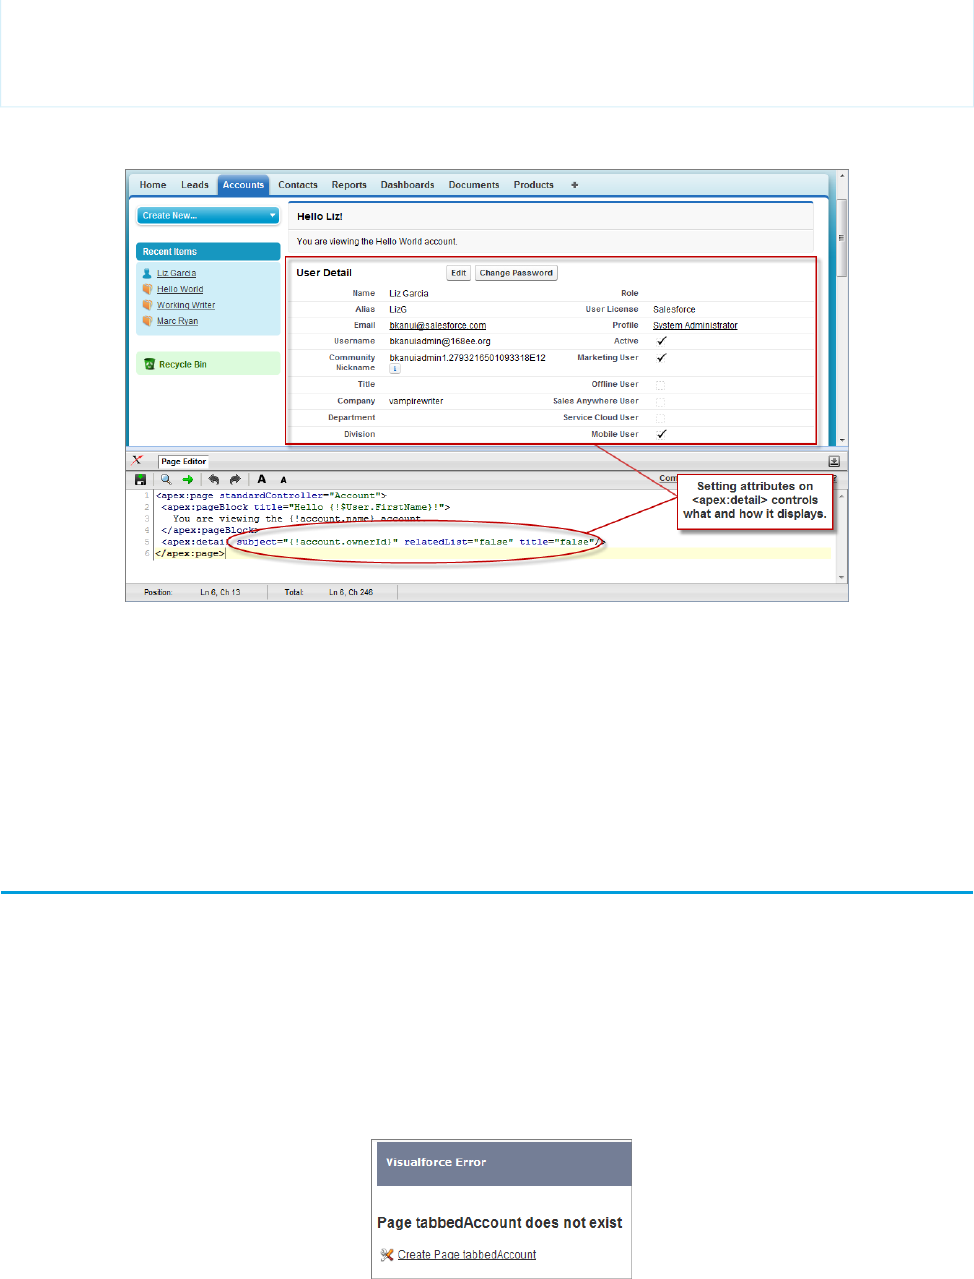Viewport: 974px width, 1279px height.
Task: Open the Dashboards tab
Action: [x=407, y=185]
